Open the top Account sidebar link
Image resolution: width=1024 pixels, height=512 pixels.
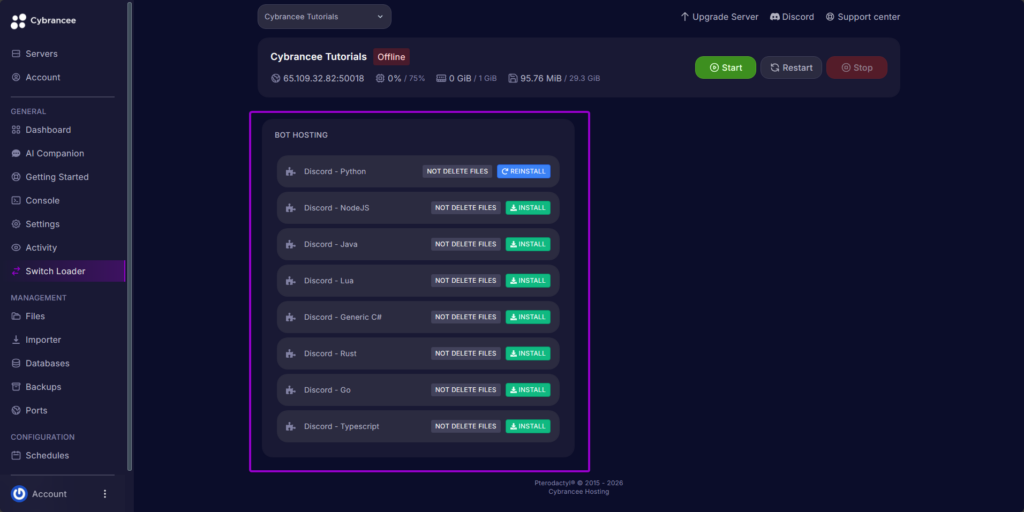click(36, 77)
